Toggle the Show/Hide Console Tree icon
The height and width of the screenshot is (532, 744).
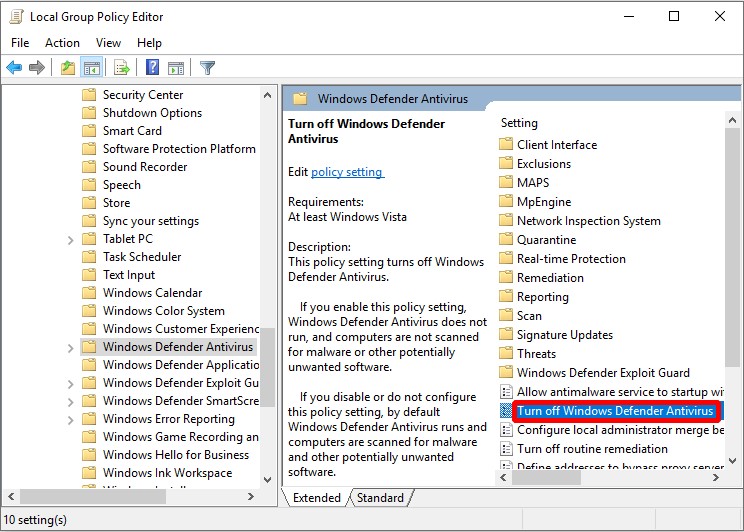click(92, 68)
